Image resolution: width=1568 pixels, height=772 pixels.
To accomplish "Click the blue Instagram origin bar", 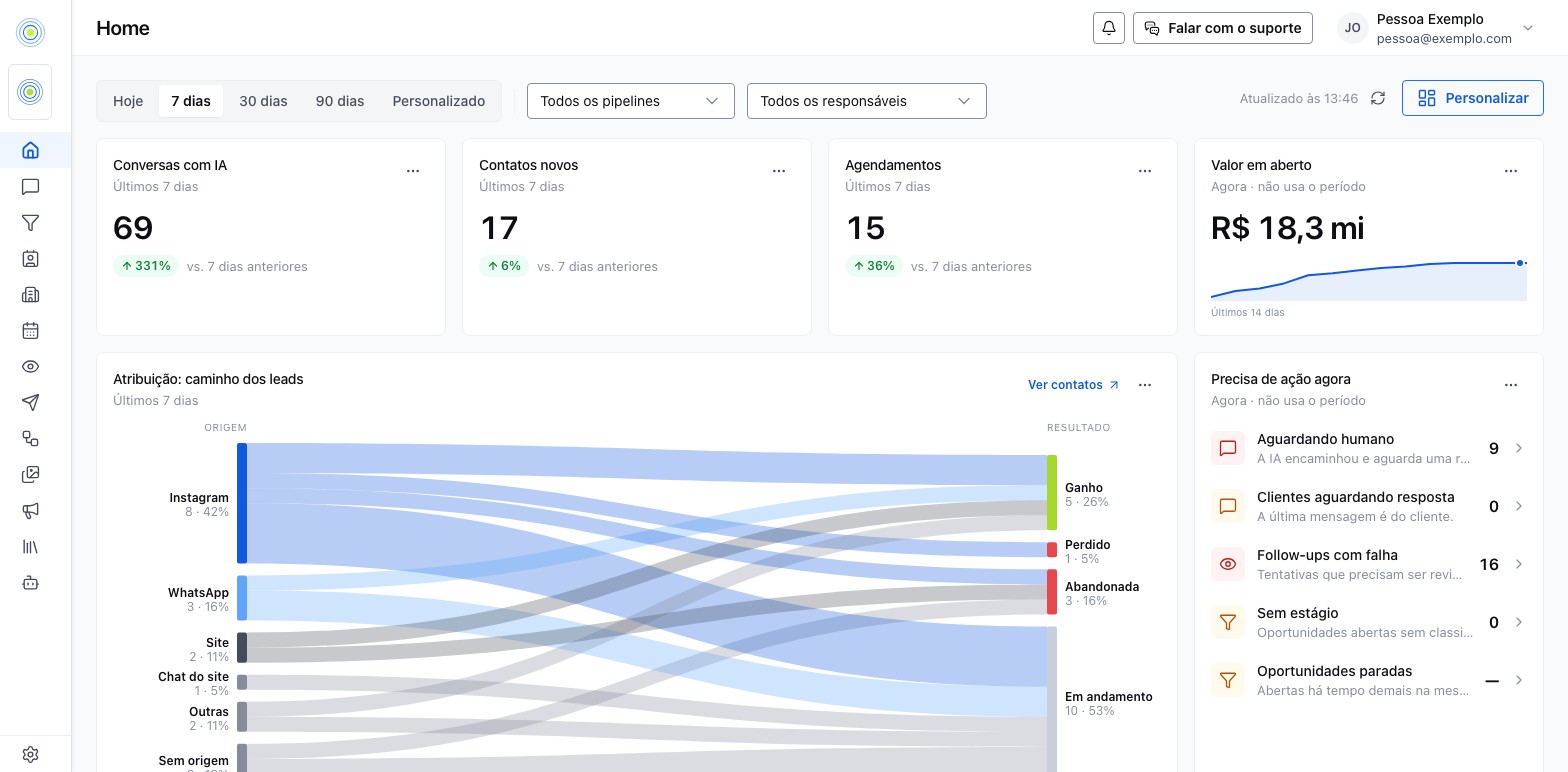I will pos(242,503).
